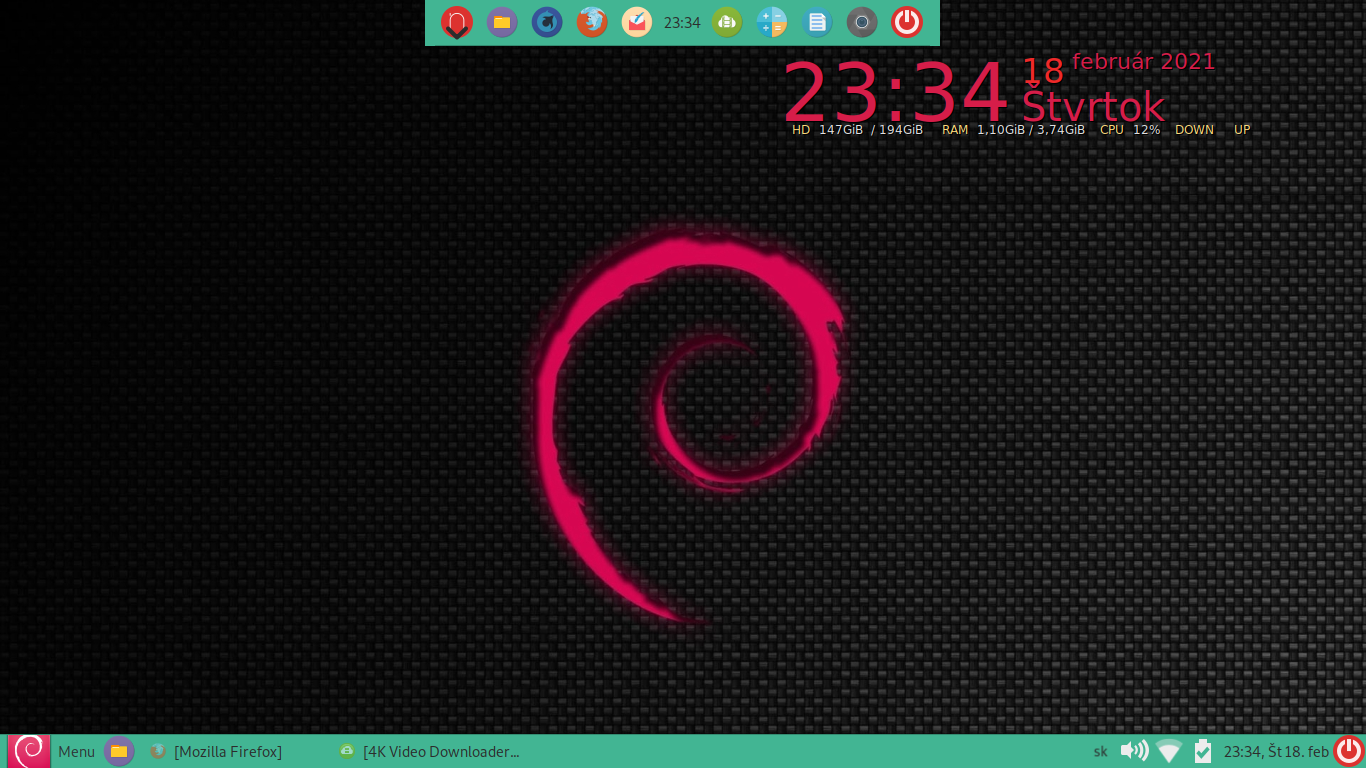Image resolution: width=1366 pixels, height=768 pixels.
Task: Launch Firefox from the top dock
Action: coord(592,22)
